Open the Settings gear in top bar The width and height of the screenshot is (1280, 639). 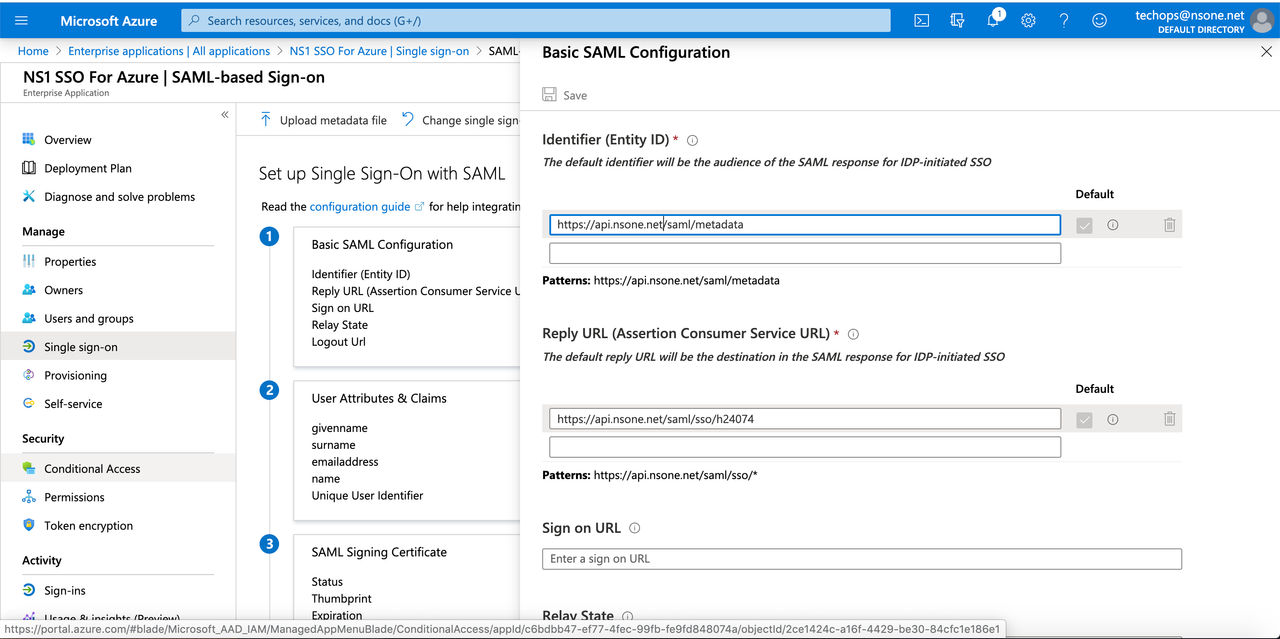point(1028,20)
